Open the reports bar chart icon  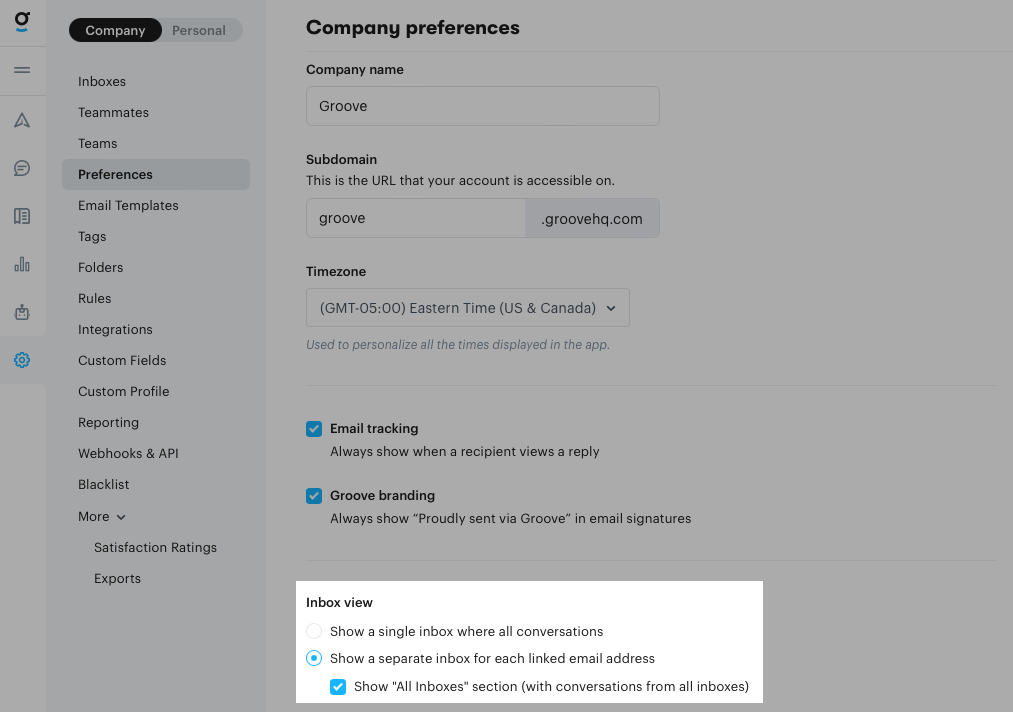(x=22, y=264)
